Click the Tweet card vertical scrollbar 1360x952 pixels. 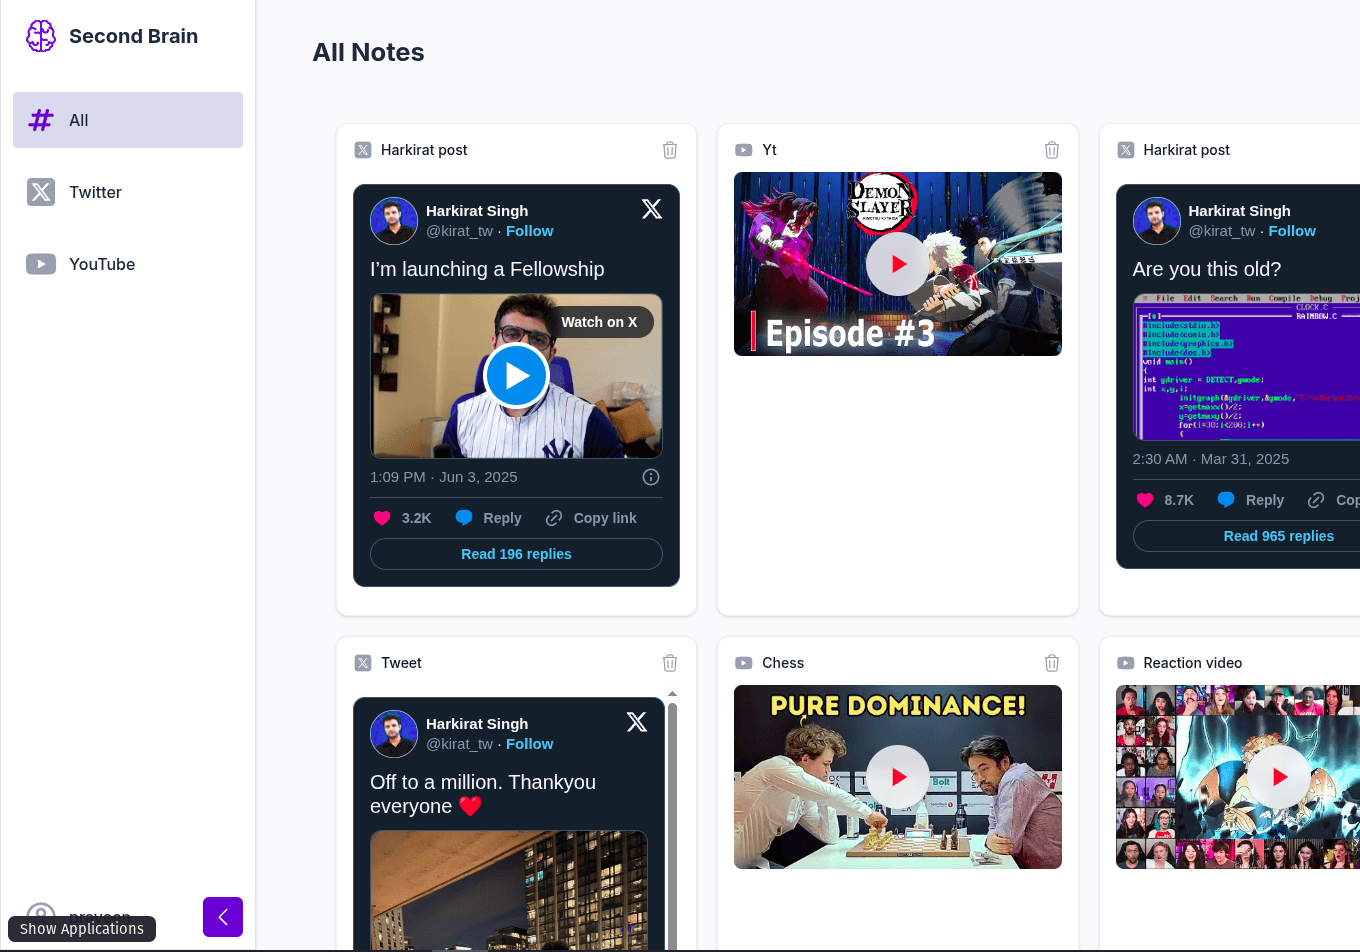tap(672, 820)
